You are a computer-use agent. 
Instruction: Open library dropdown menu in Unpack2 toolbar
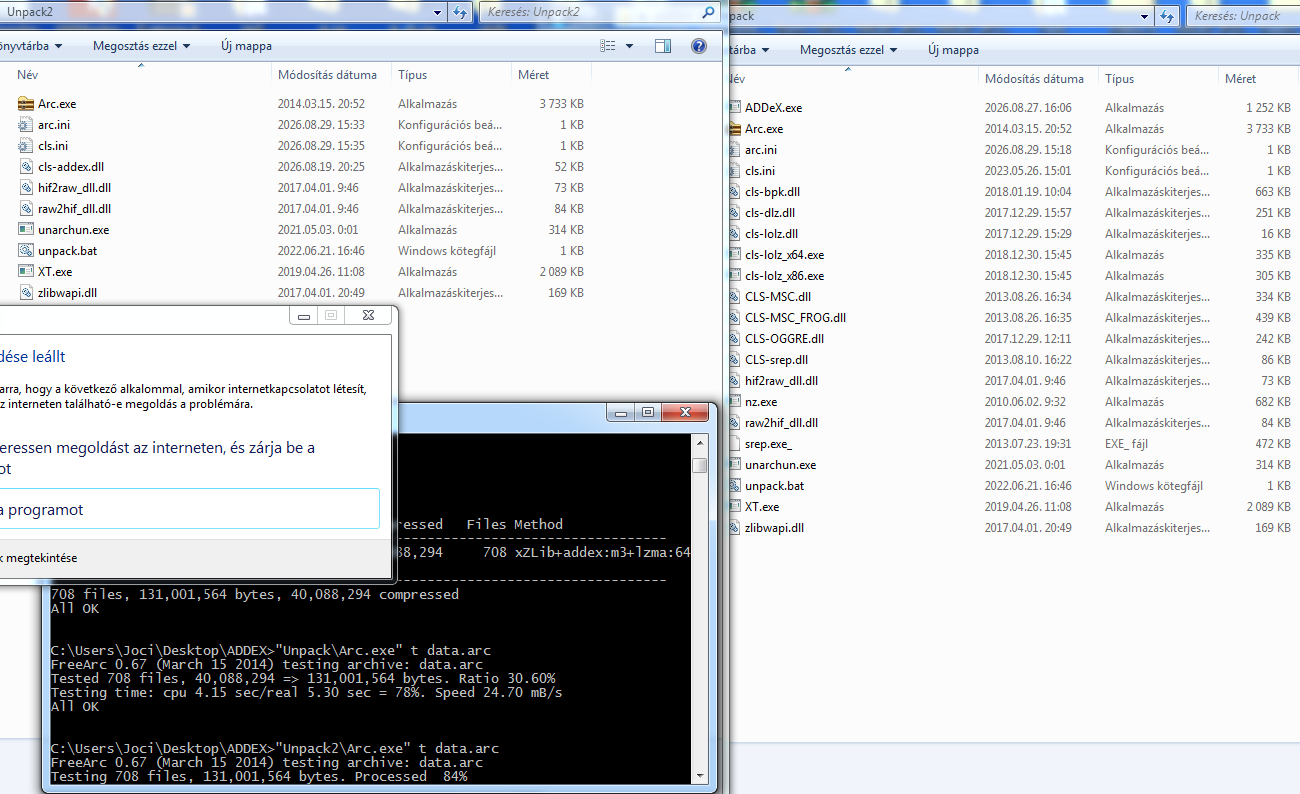coord(33,46)
